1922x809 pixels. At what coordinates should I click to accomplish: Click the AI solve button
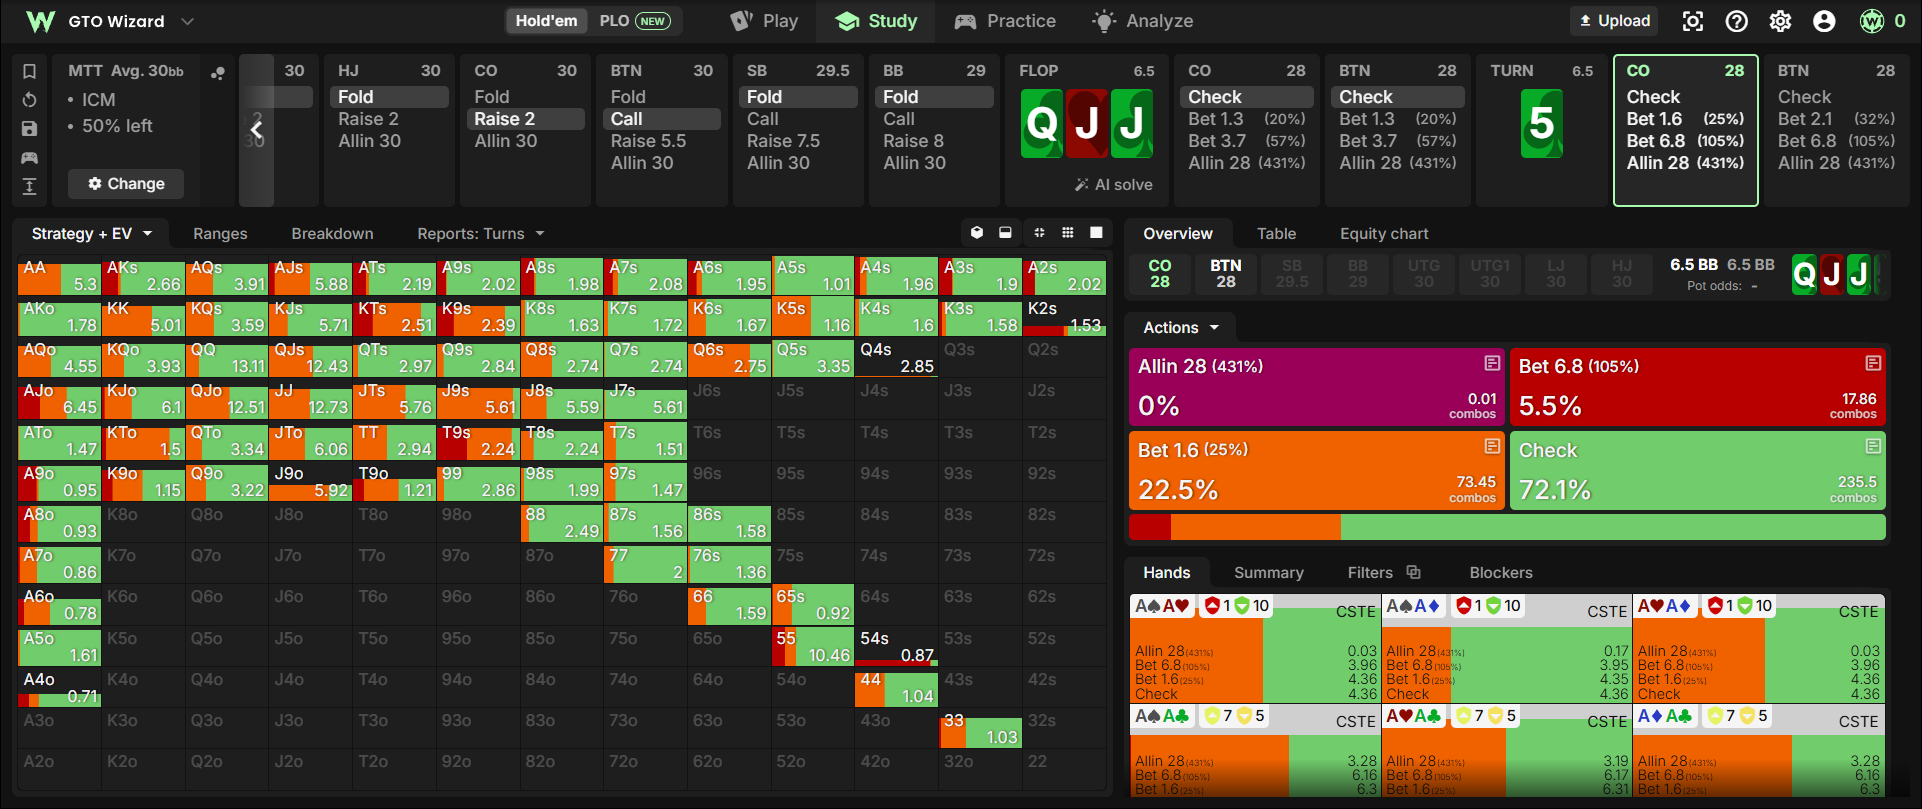coord(1113,185)
